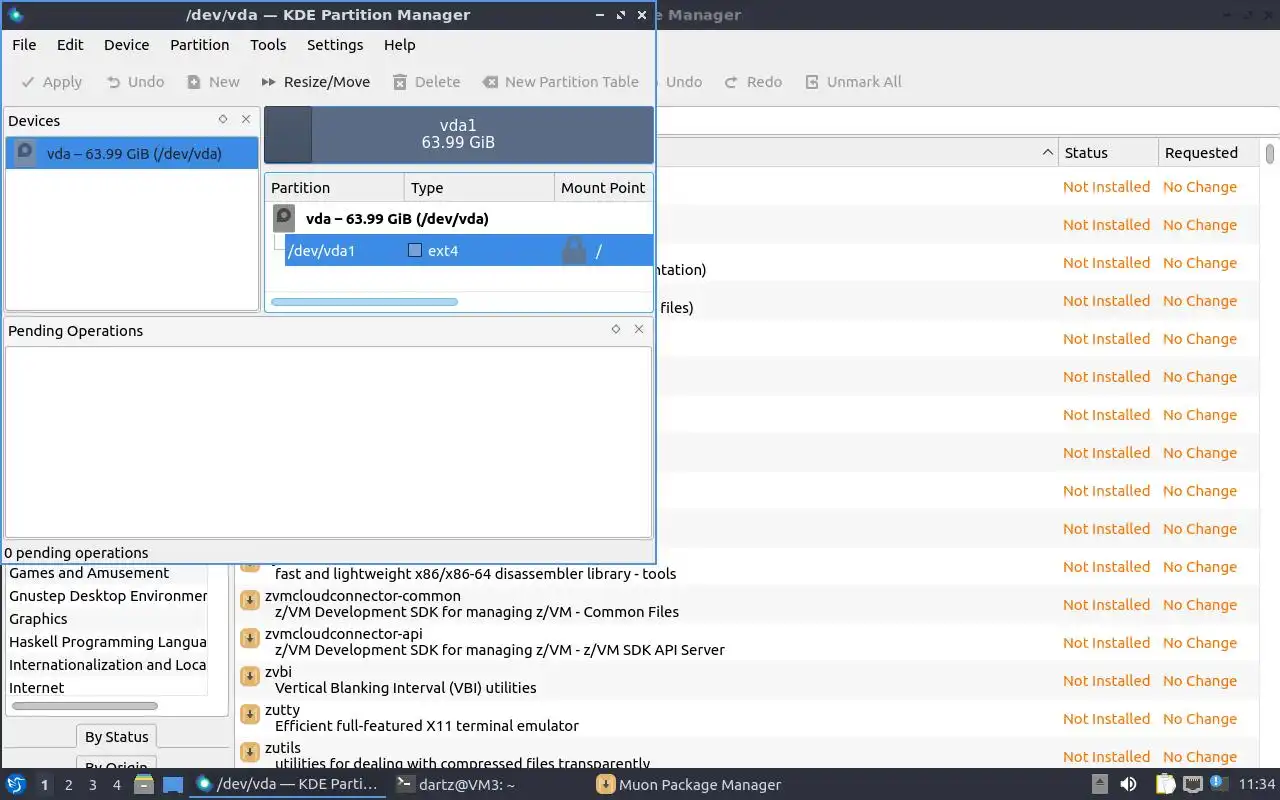This screenshot has width=1280, height=800.
Task: Click the zvmcloudconnector-common package icon
Action: click(x=250, y=600)
